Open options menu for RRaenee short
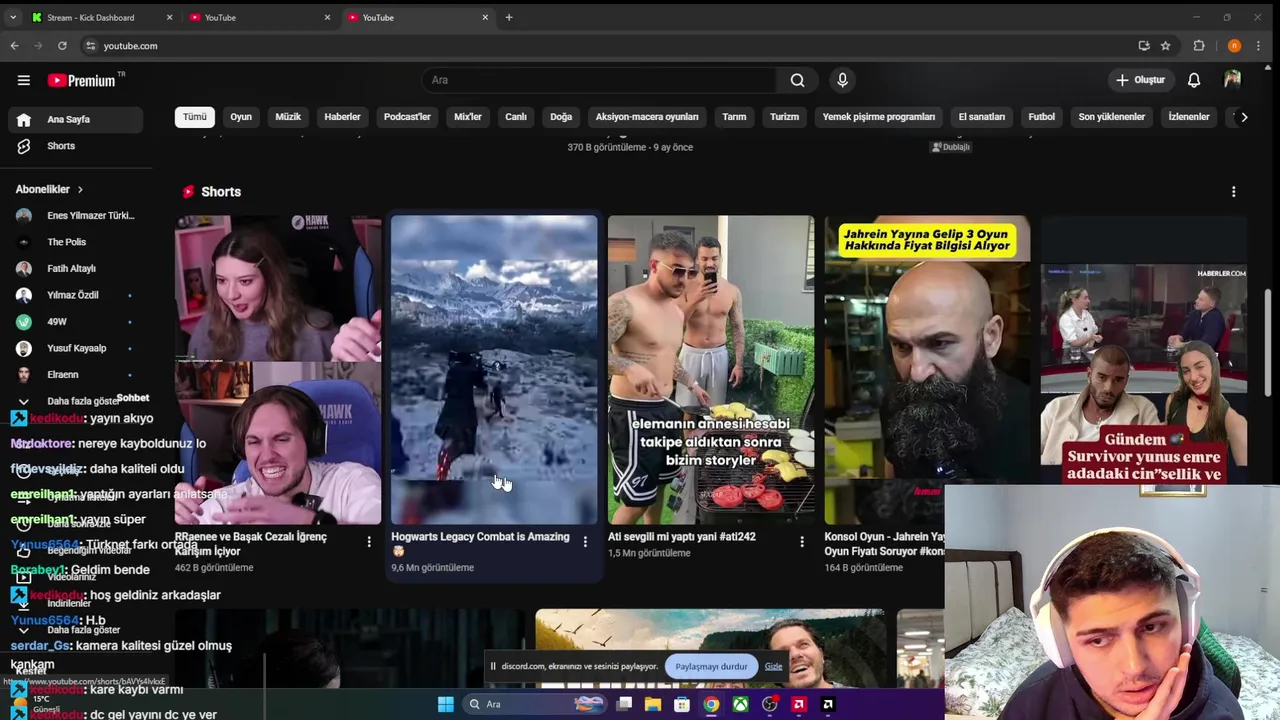 [x=368, y=542]
